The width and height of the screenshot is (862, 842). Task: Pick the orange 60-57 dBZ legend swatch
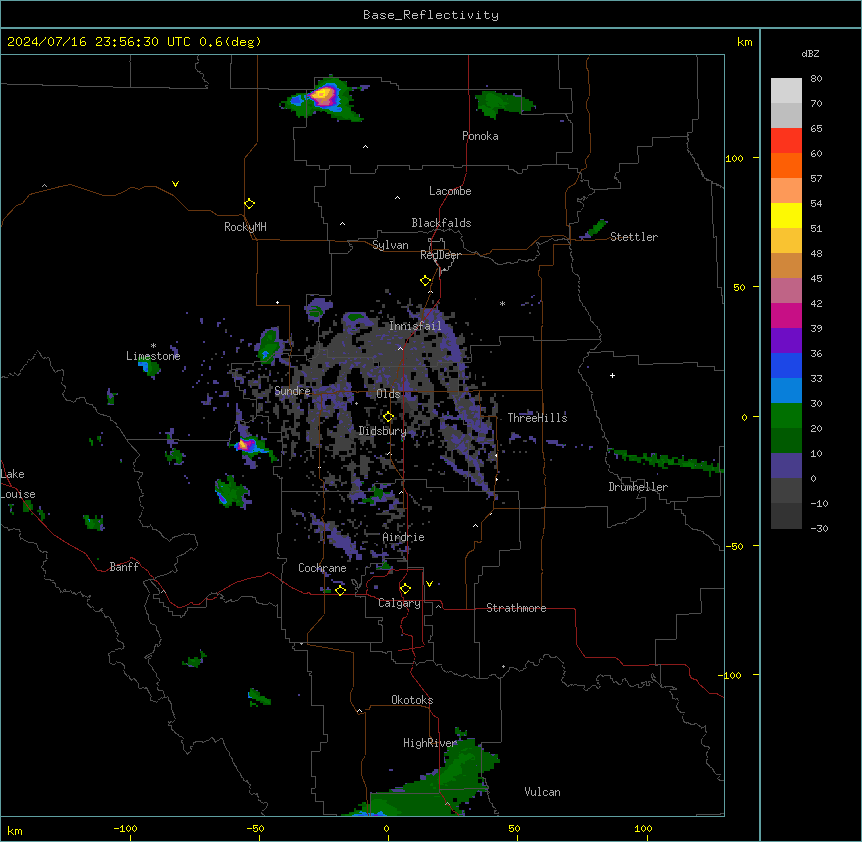(786, 165)
